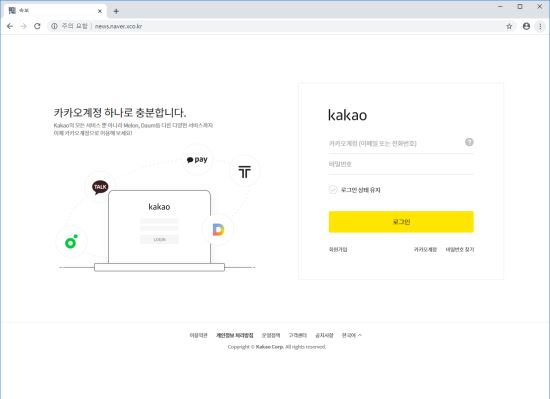Bookmark this page with the star icon
Image resolution: width=550 pixels, height=399 pixels.
[x=509, y=26]
